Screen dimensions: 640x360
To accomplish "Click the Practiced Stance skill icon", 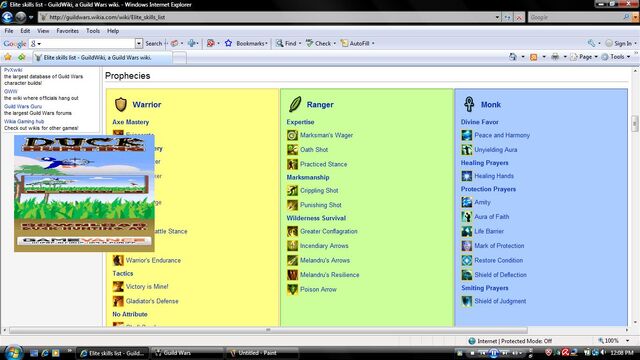I will coord(292,164).
